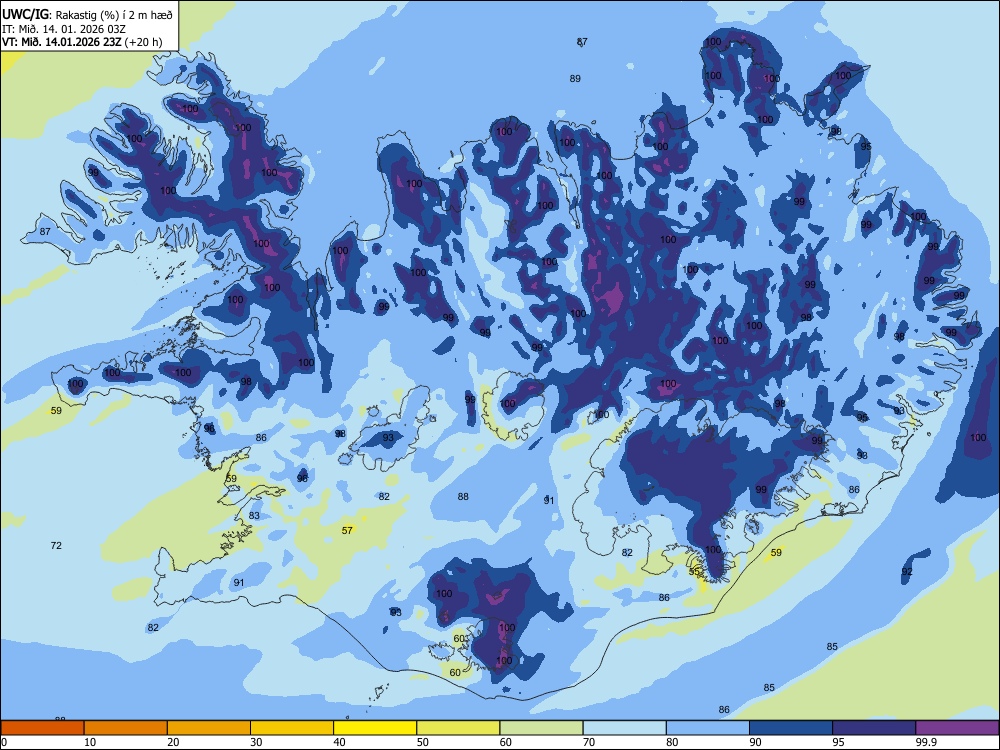This screenshot has height=750, width=1000.
Task: Click the legend scale label '40'
Action: click(339, 742)
